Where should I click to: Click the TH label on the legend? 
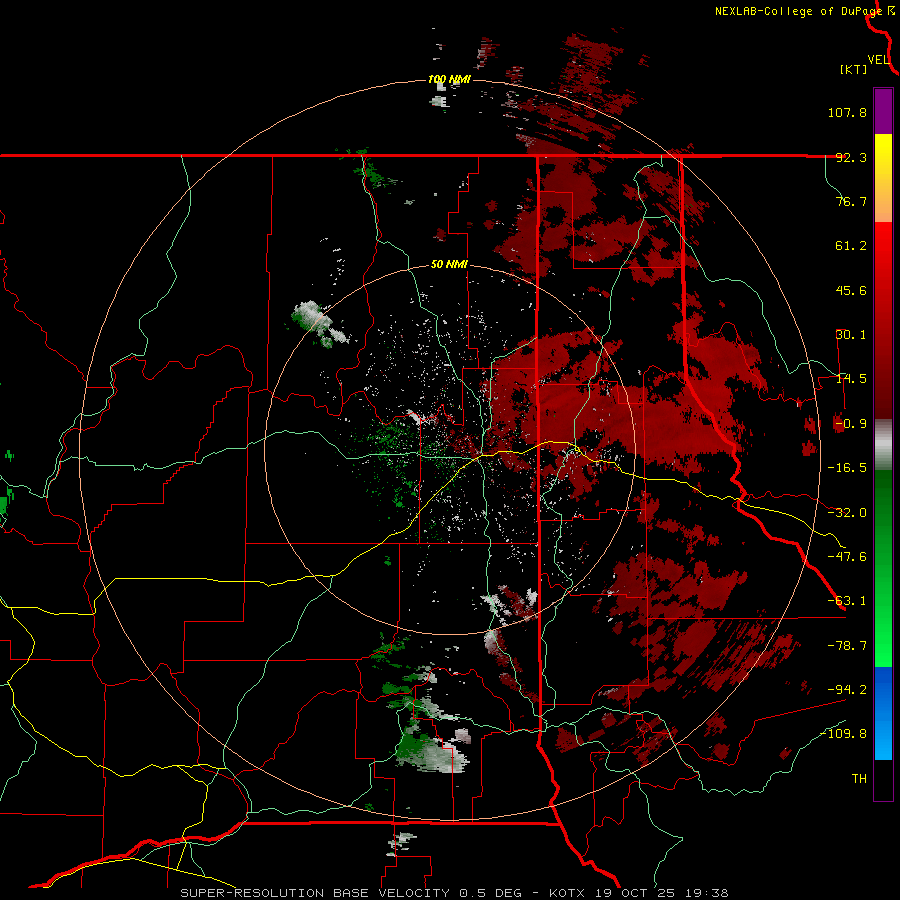pyautogui.click(x=859, y=779)
